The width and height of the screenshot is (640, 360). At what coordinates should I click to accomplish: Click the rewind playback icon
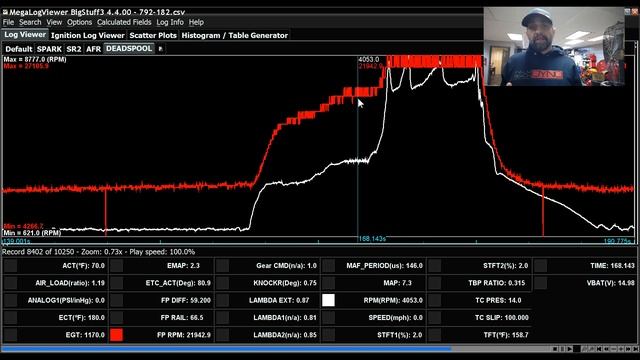606,349
